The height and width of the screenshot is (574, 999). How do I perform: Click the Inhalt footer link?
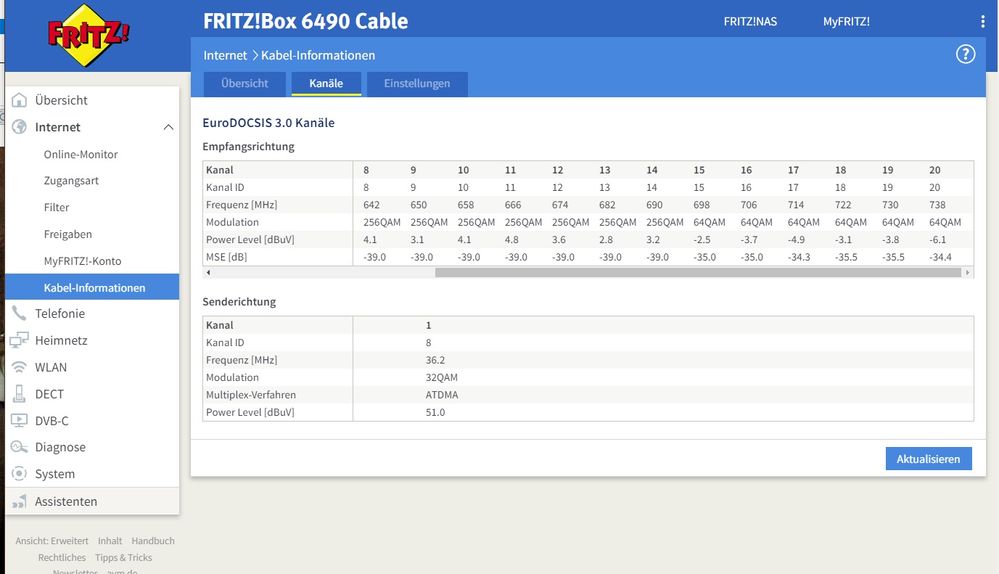click(x=110, y=541)
